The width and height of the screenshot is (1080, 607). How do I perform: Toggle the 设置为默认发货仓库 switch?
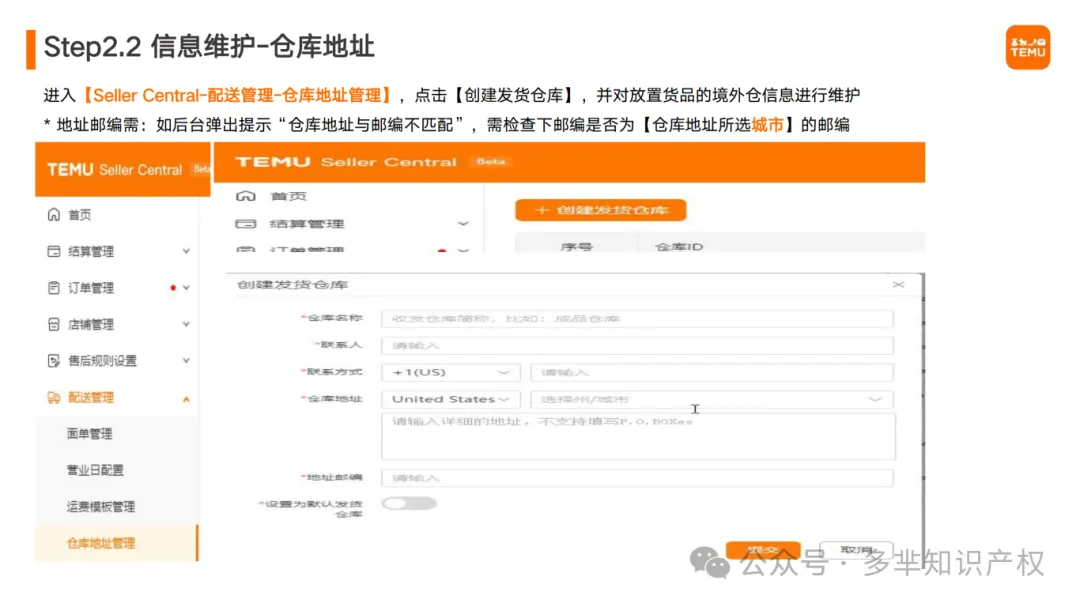[409, 504]
